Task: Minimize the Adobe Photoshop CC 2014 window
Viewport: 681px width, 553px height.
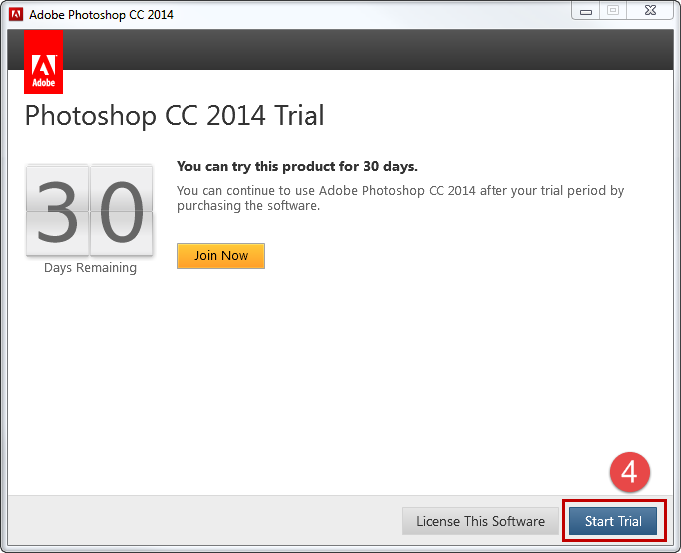Action: [585, 11]
